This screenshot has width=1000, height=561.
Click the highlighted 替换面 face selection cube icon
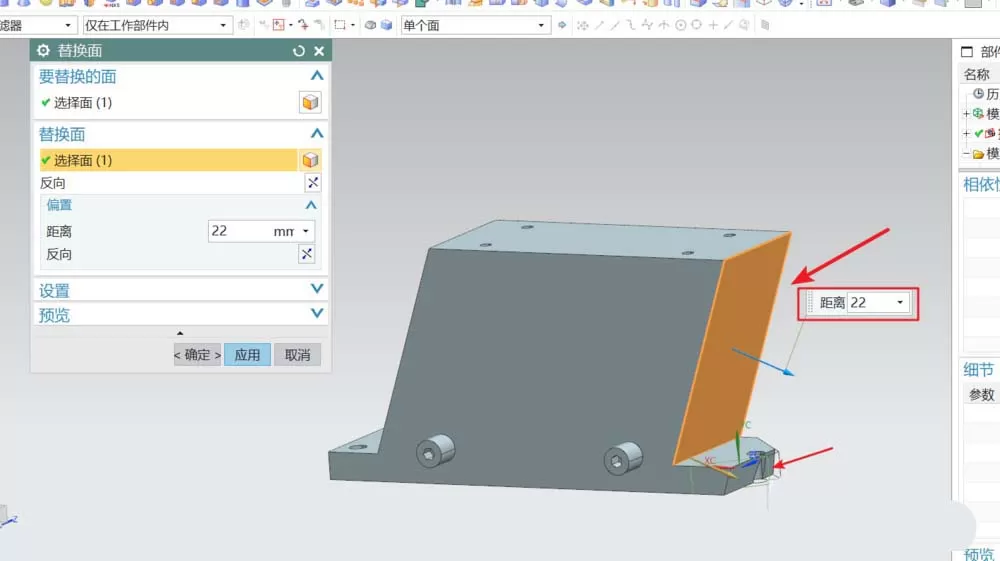pyautogui.click(x=310, y=160)
